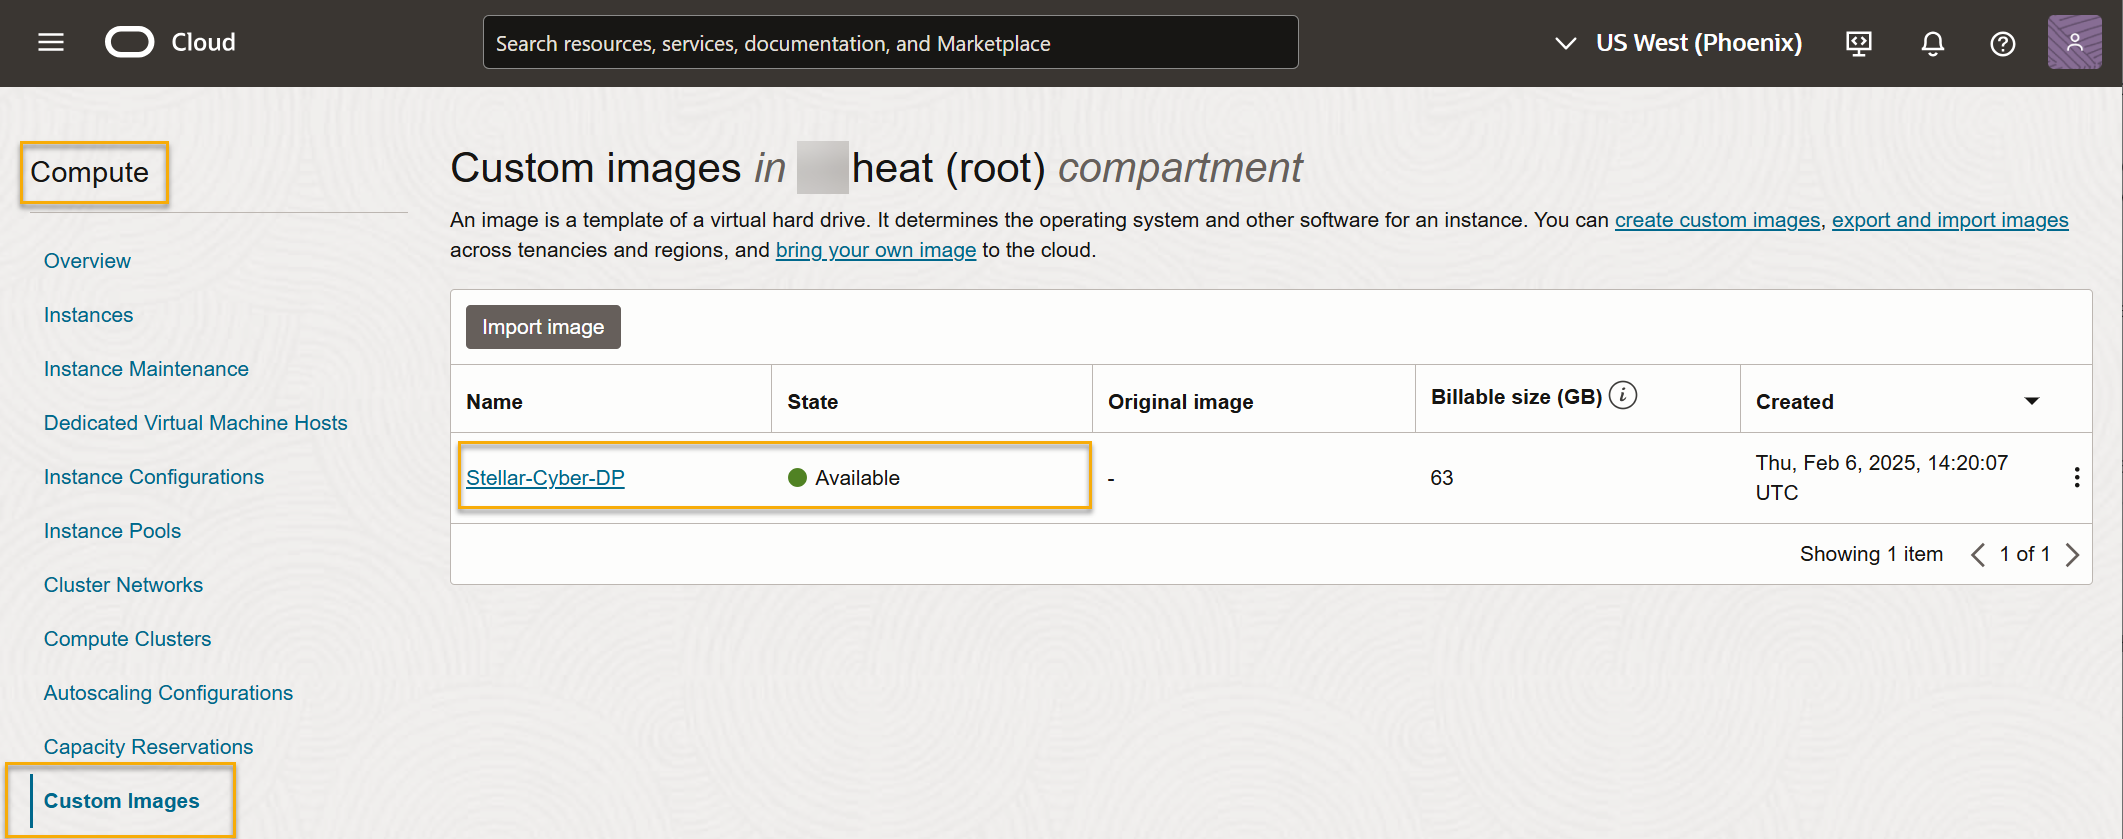Open Instance Pools from the sidebar
Image resolution: width=2123 pixels, height=839 pixels.
[x=112, y=531]
